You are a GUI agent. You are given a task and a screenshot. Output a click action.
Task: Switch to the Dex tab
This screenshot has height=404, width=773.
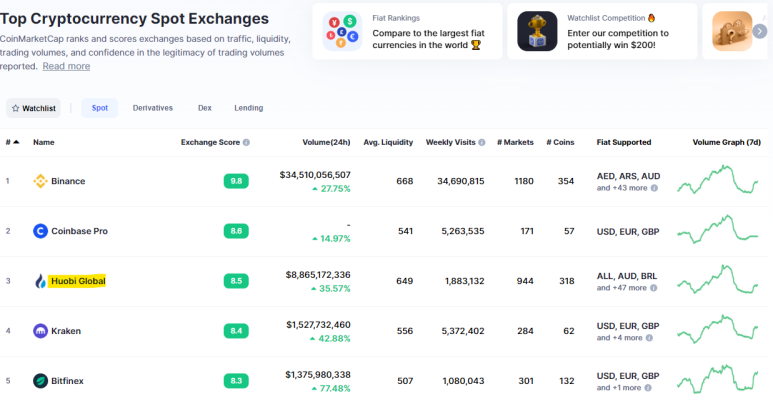point(205,108)
